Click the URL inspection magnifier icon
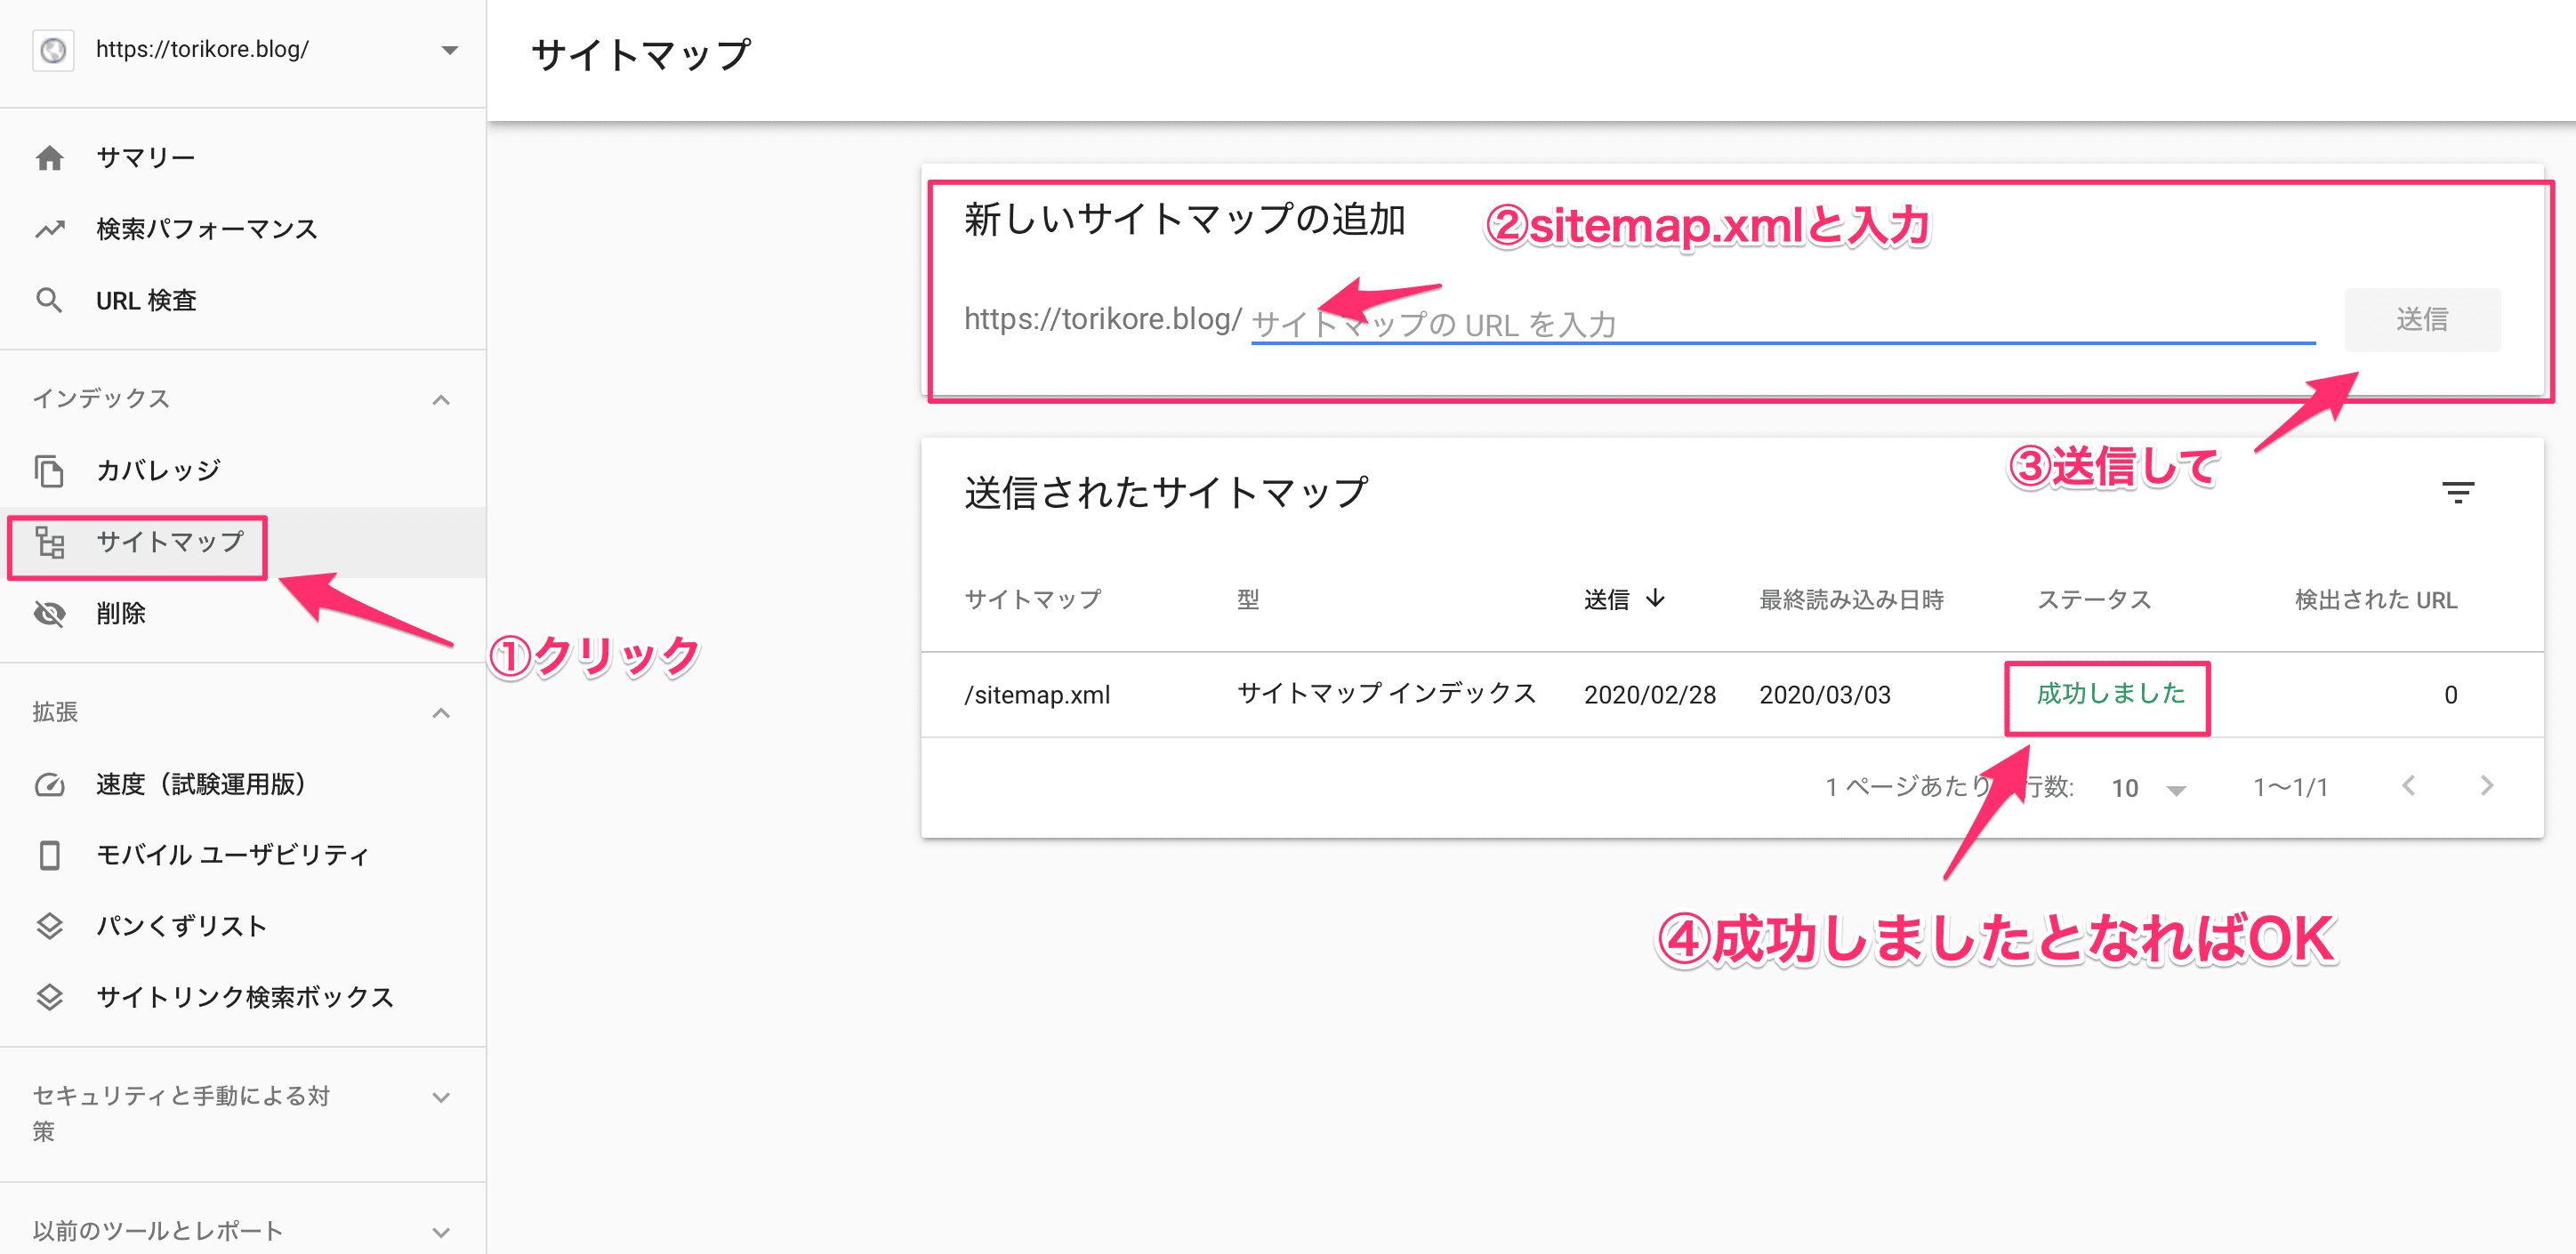 coord(49,300)
